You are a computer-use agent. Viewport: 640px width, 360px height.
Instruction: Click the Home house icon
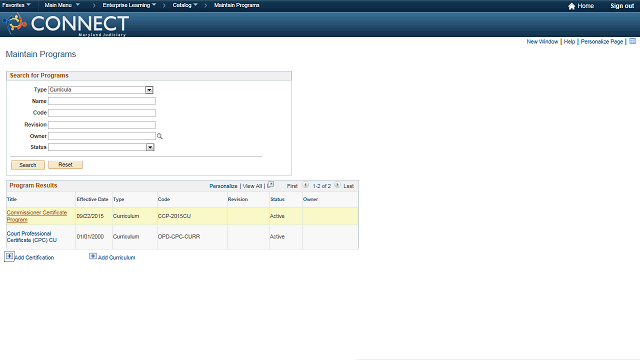click(571, 6)
